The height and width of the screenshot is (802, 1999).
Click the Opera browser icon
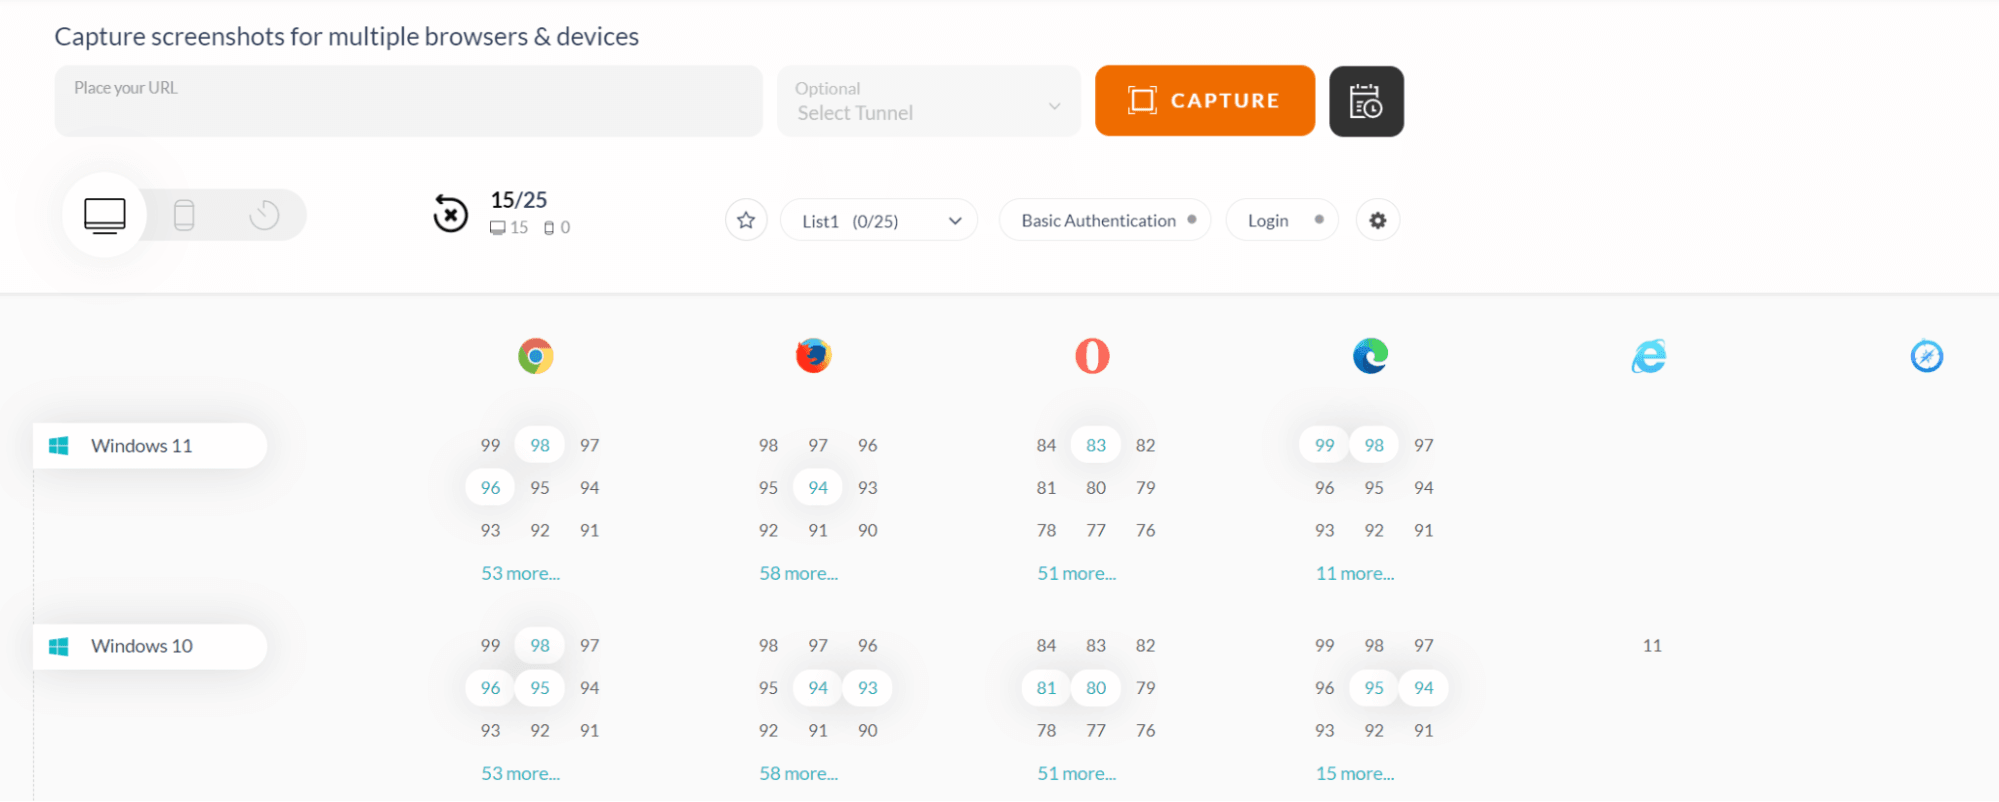click(1092, 356)
